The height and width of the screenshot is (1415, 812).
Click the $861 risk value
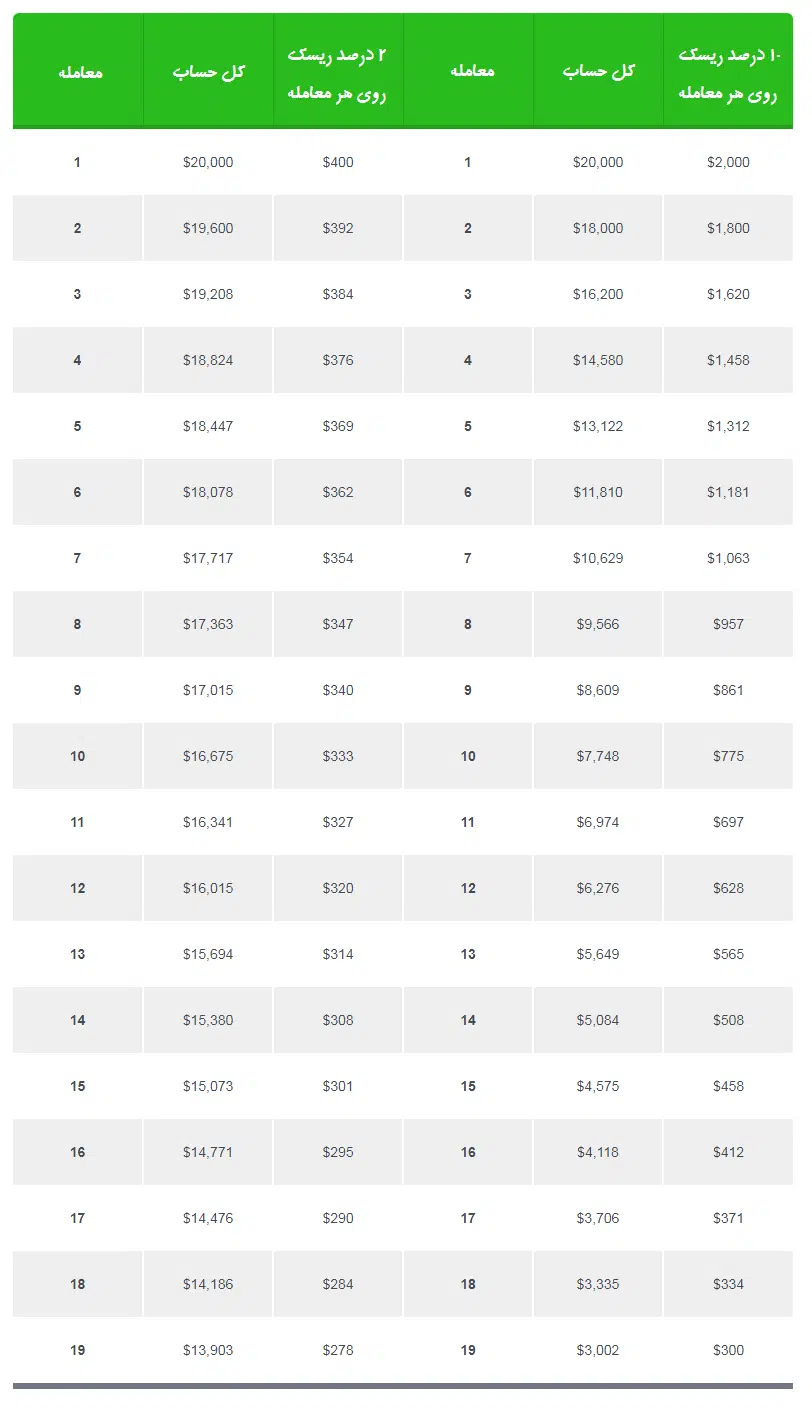728,690
